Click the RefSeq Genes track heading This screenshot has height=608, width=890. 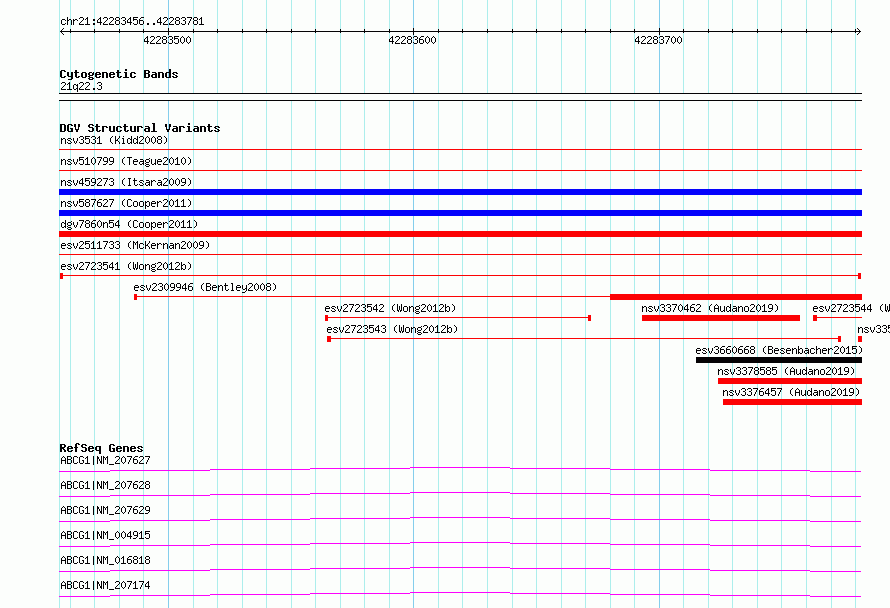101,448
